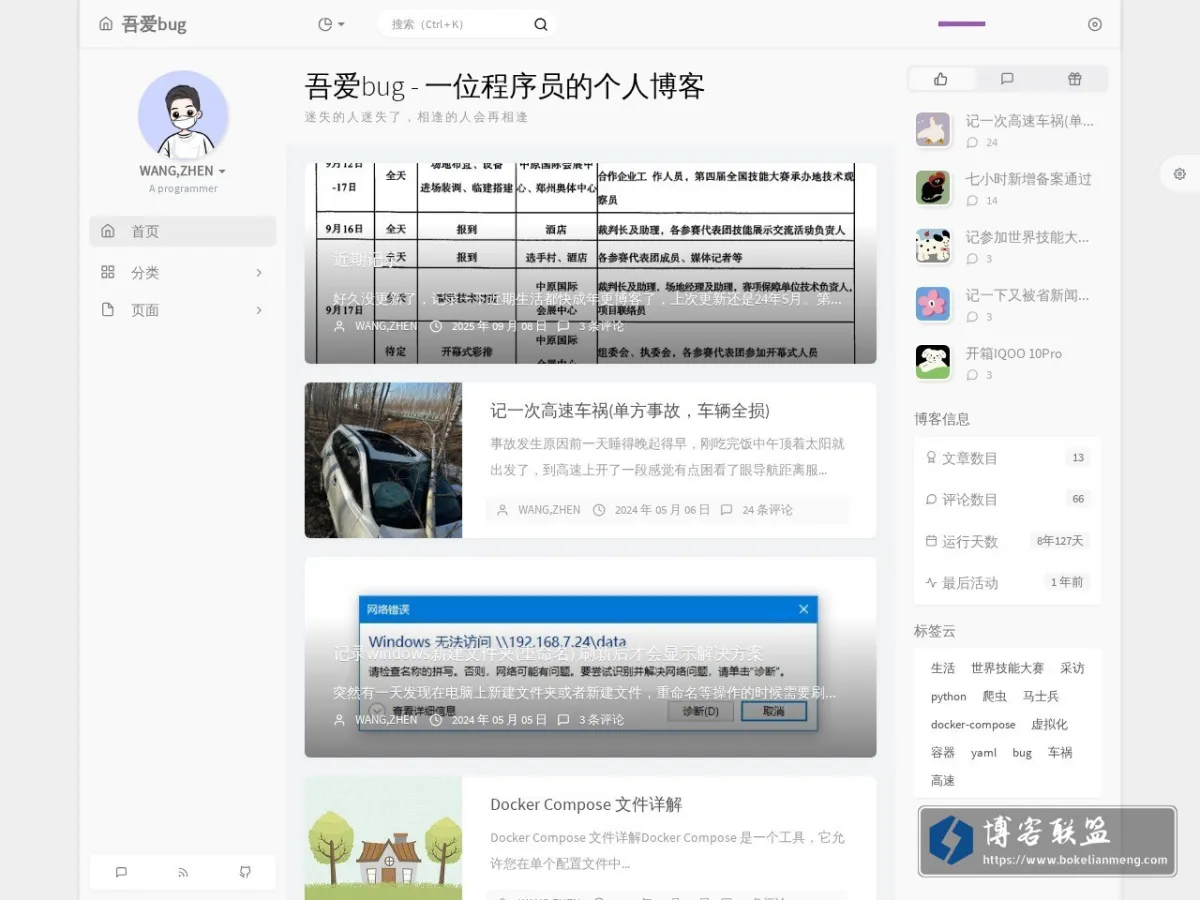Click the 评论数目 speech bubble icon

click(932, 499)
